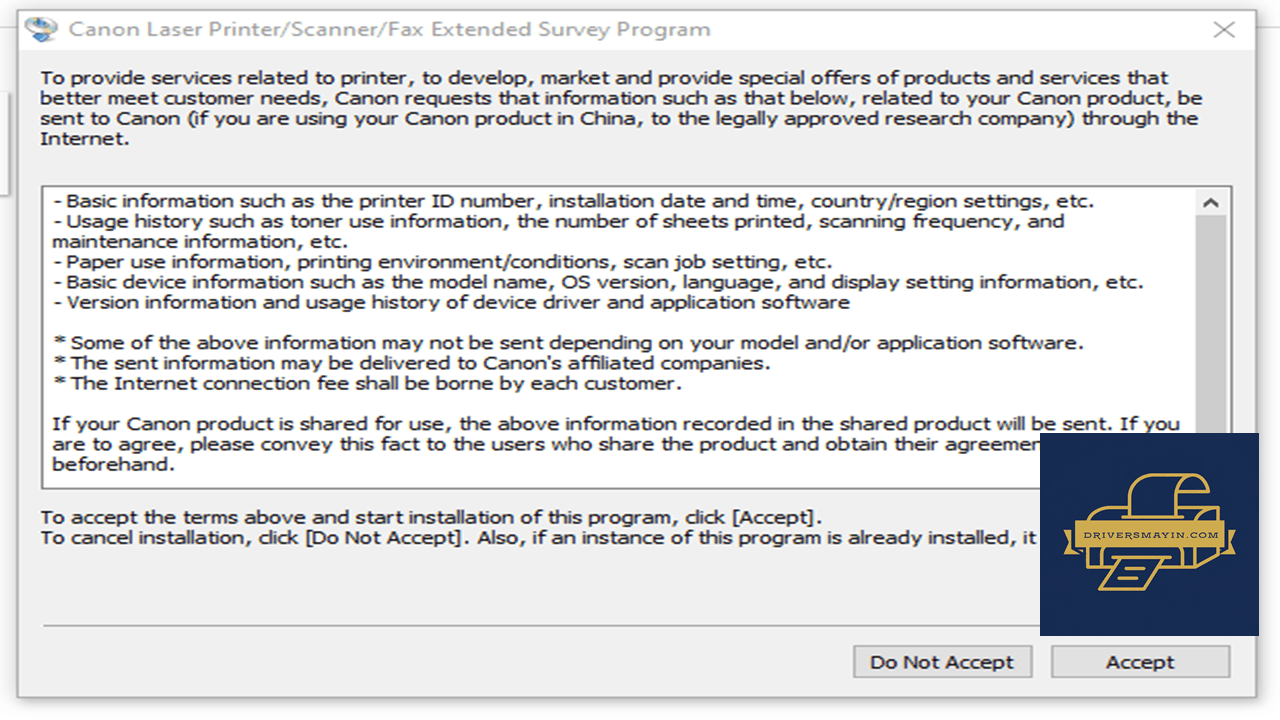This screenshot has height=720, width=1280.
Task: Click the "Paper use information" line
Action: coord(442,262)
